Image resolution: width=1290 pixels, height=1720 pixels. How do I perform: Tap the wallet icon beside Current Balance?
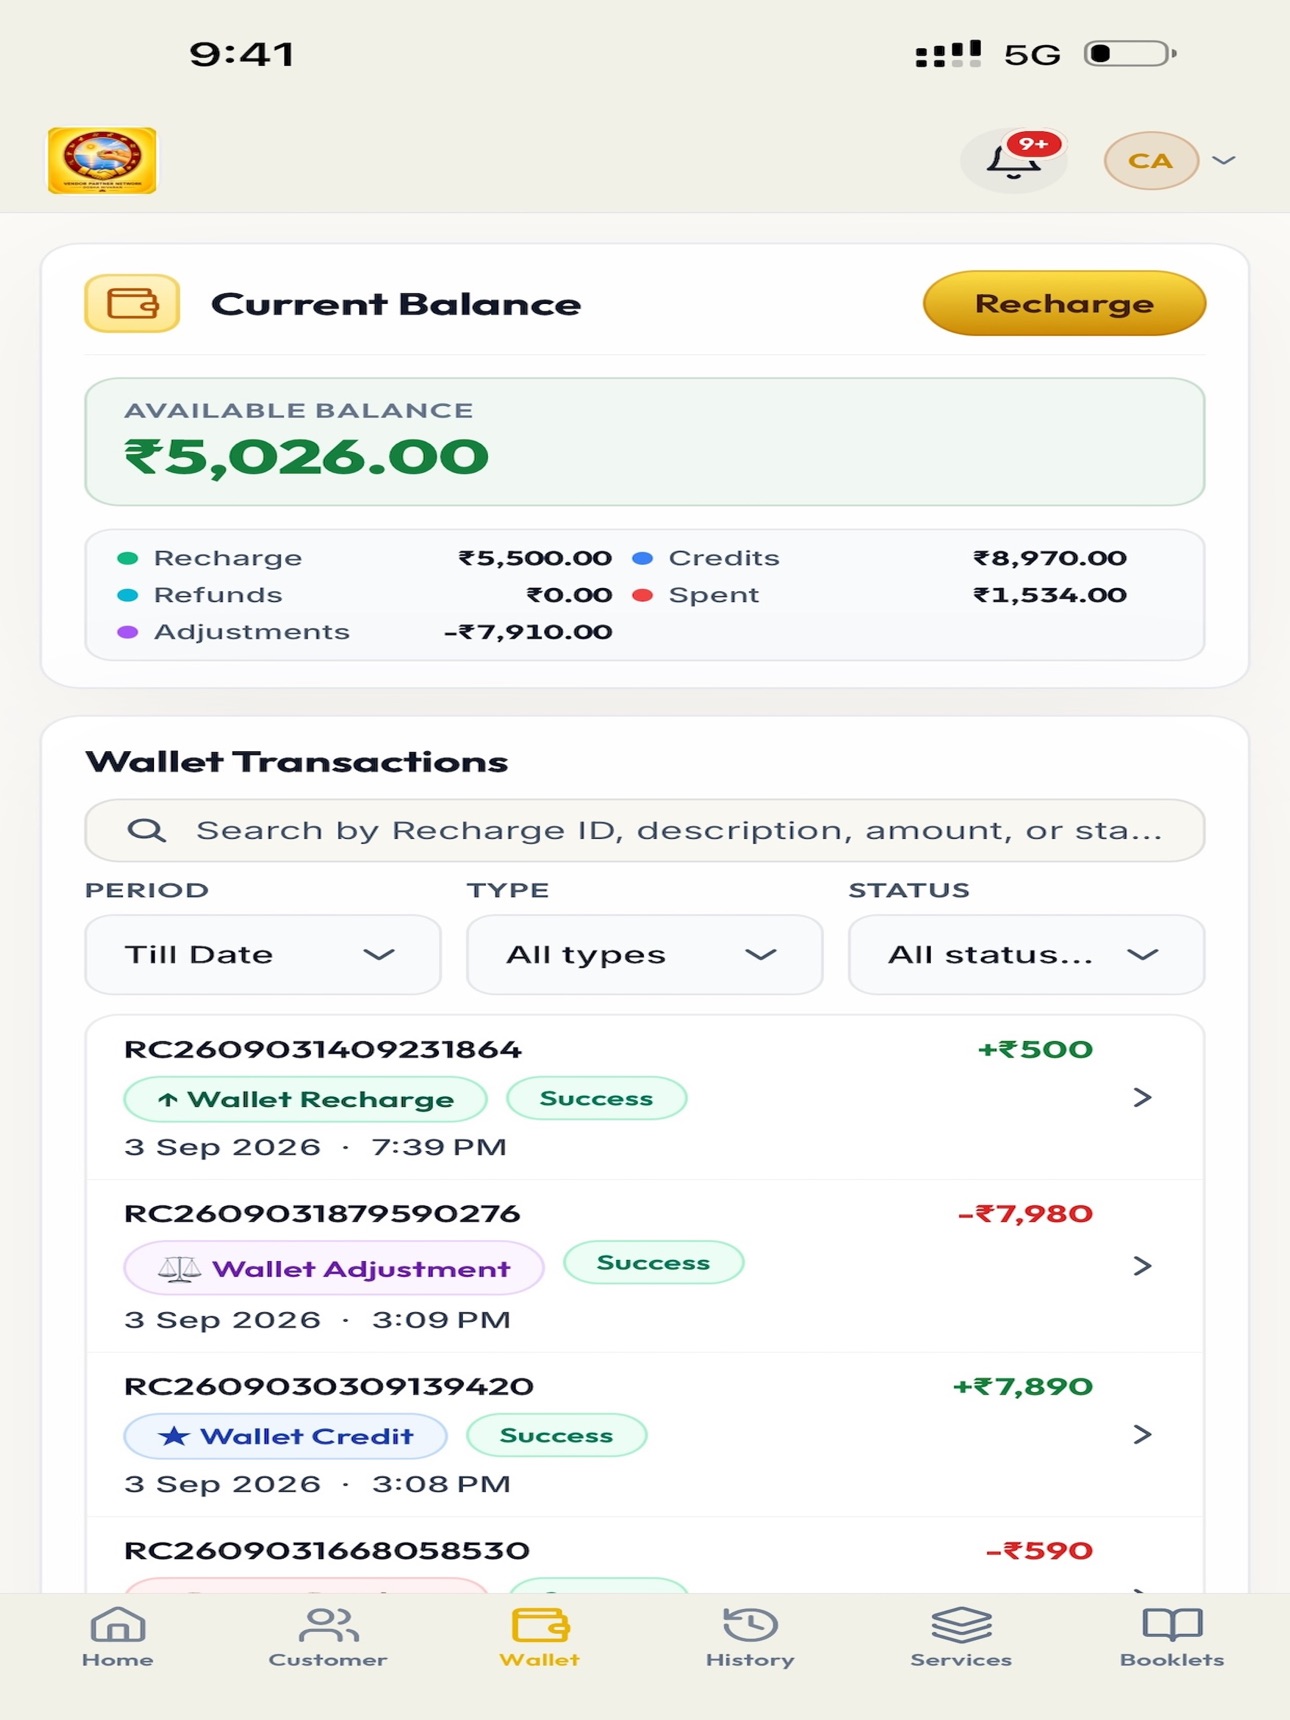point(132,303)
